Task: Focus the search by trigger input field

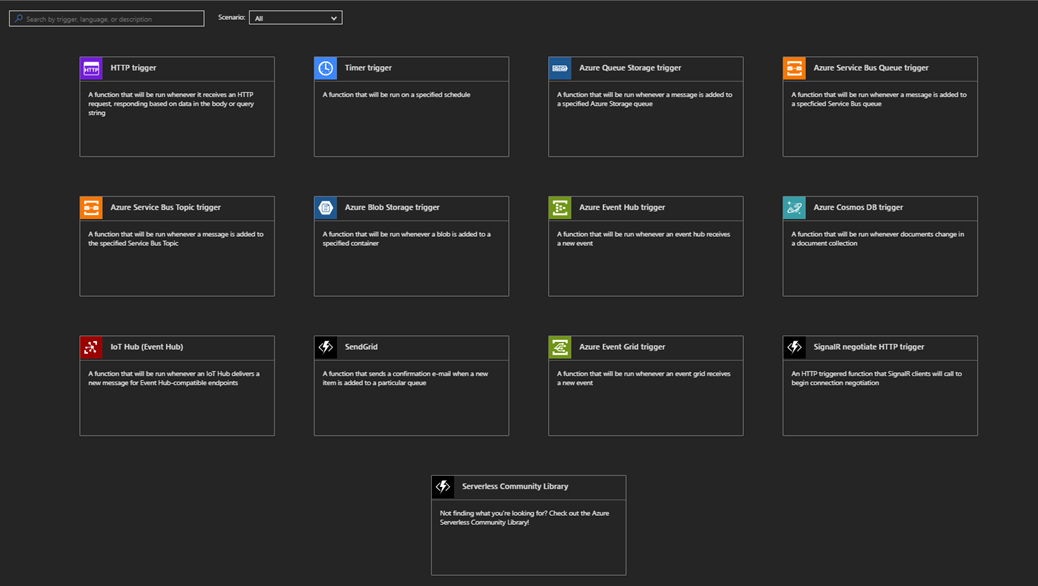Action: coord(107,19)
